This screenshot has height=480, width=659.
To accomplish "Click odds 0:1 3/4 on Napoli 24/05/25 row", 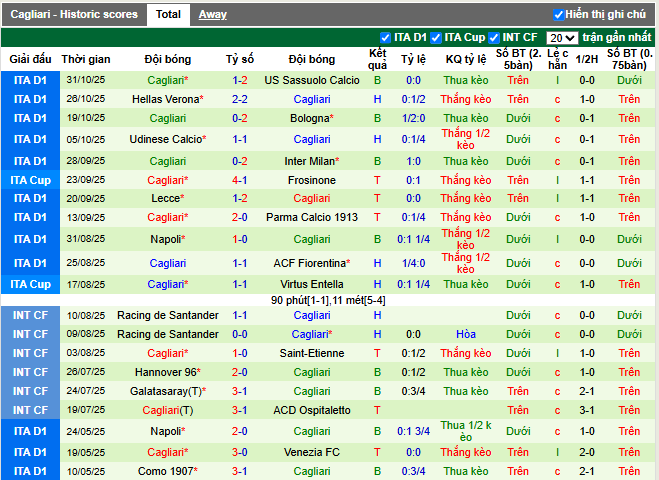I will (x=413, y=431).
